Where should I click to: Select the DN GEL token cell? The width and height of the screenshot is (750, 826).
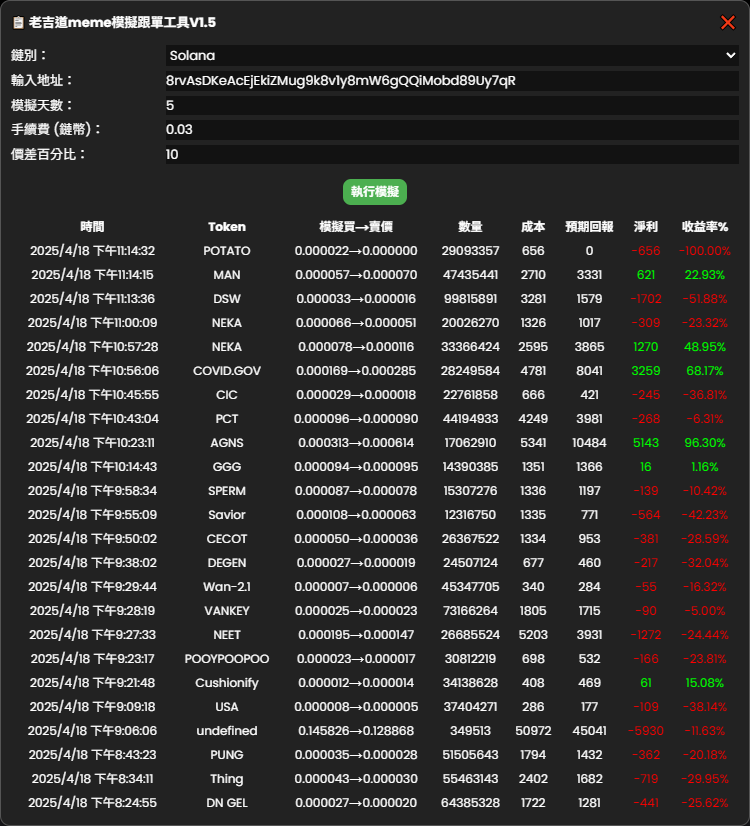point(227,803)
